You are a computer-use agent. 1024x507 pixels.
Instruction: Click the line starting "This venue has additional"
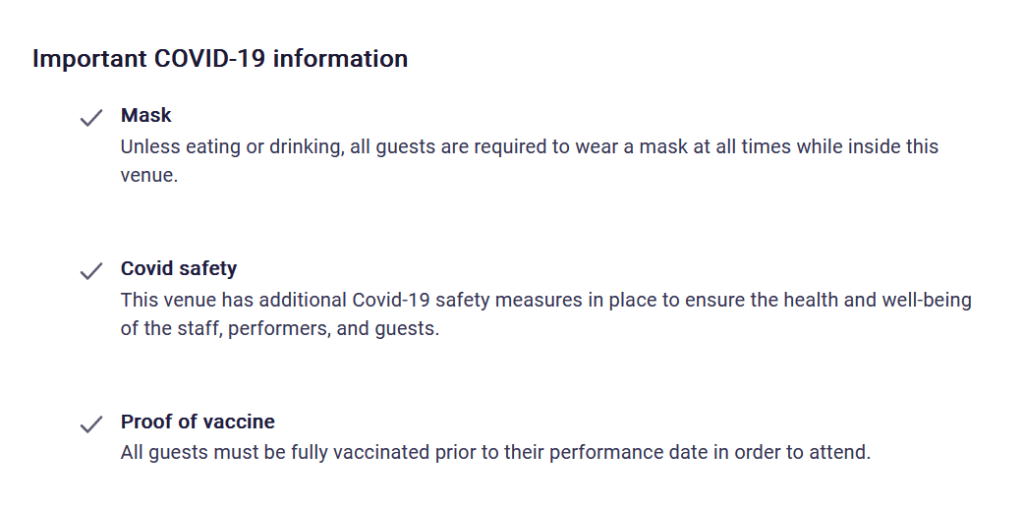pos(545,300)
